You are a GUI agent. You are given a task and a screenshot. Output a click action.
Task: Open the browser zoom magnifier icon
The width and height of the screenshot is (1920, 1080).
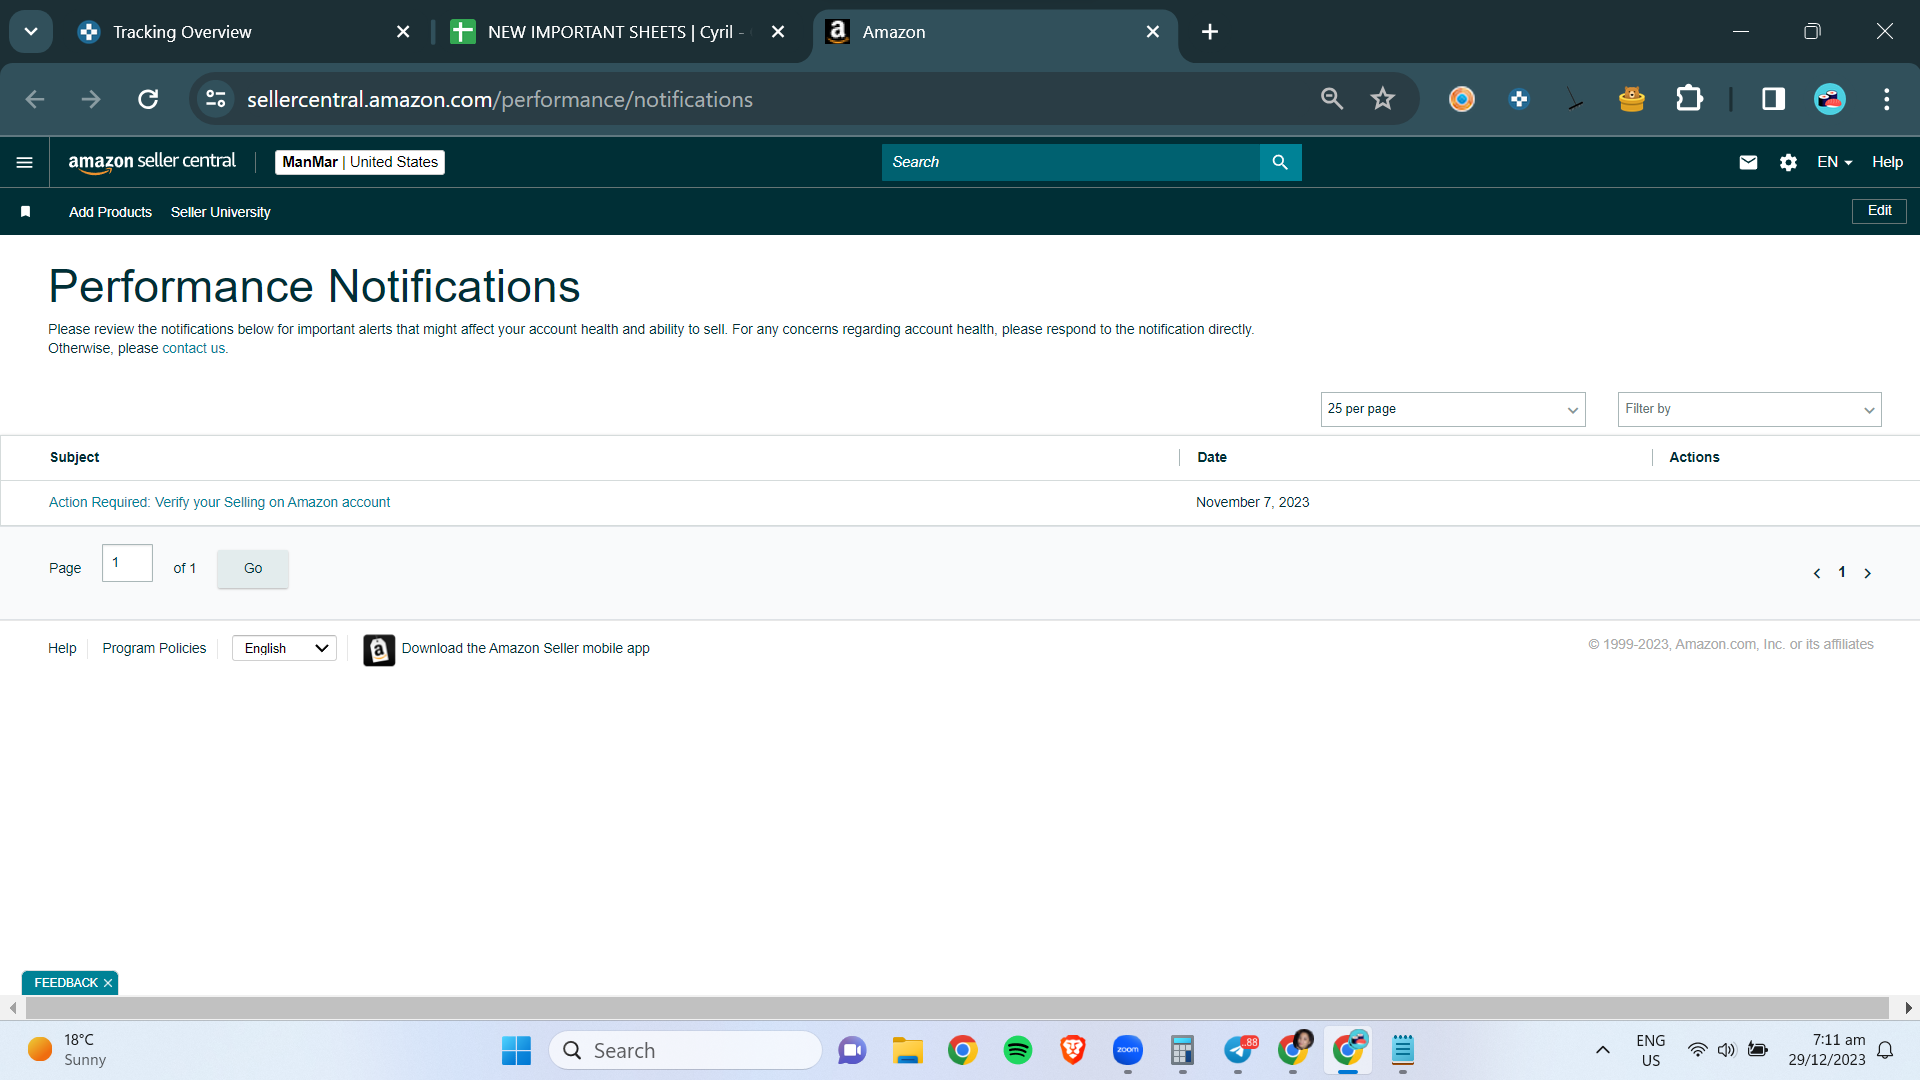pyautogui.click(x=1332, y=99)
